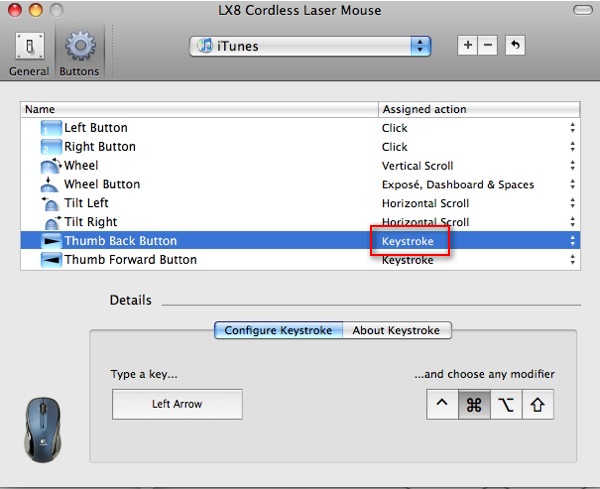Click the Wheel Button row icon

(49, 184)
